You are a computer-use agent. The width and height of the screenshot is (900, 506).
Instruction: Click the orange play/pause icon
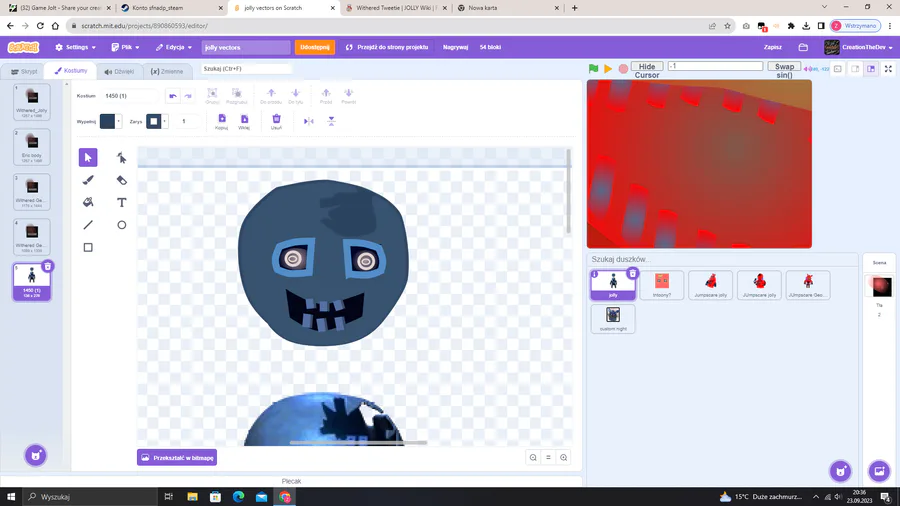608,69
